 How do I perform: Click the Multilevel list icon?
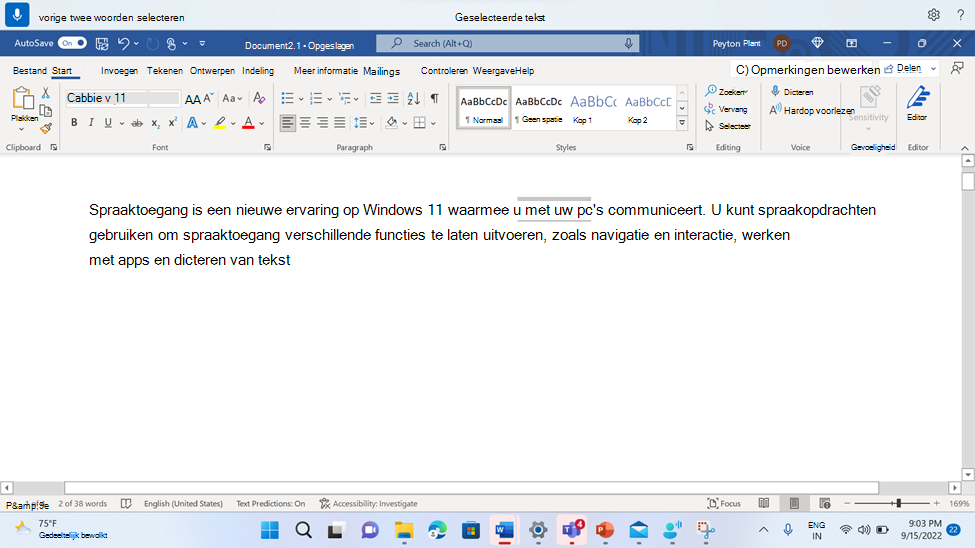click(x=344, y=98)
